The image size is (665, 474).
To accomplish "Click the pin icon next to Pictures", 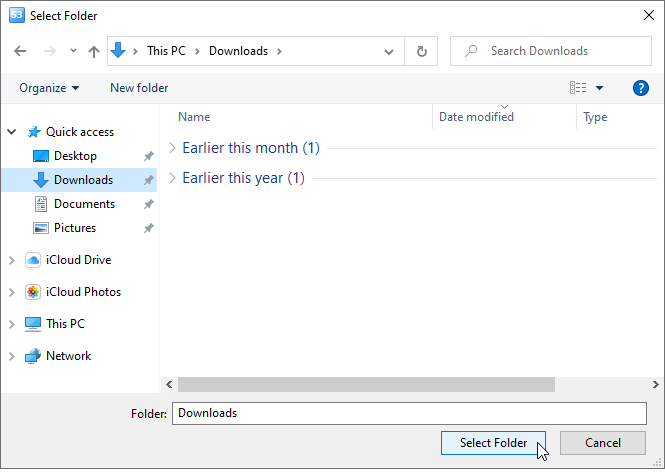I will click(x=148, y=228).
